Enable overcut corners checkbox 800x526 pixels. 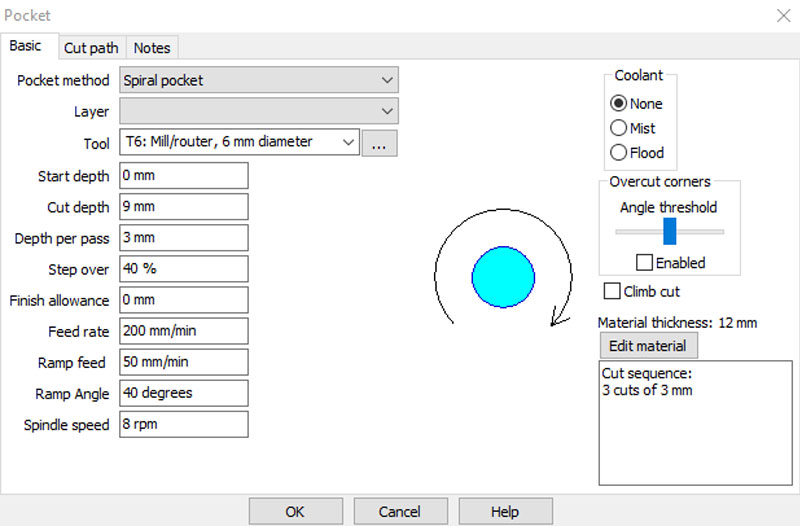point(645,263)
